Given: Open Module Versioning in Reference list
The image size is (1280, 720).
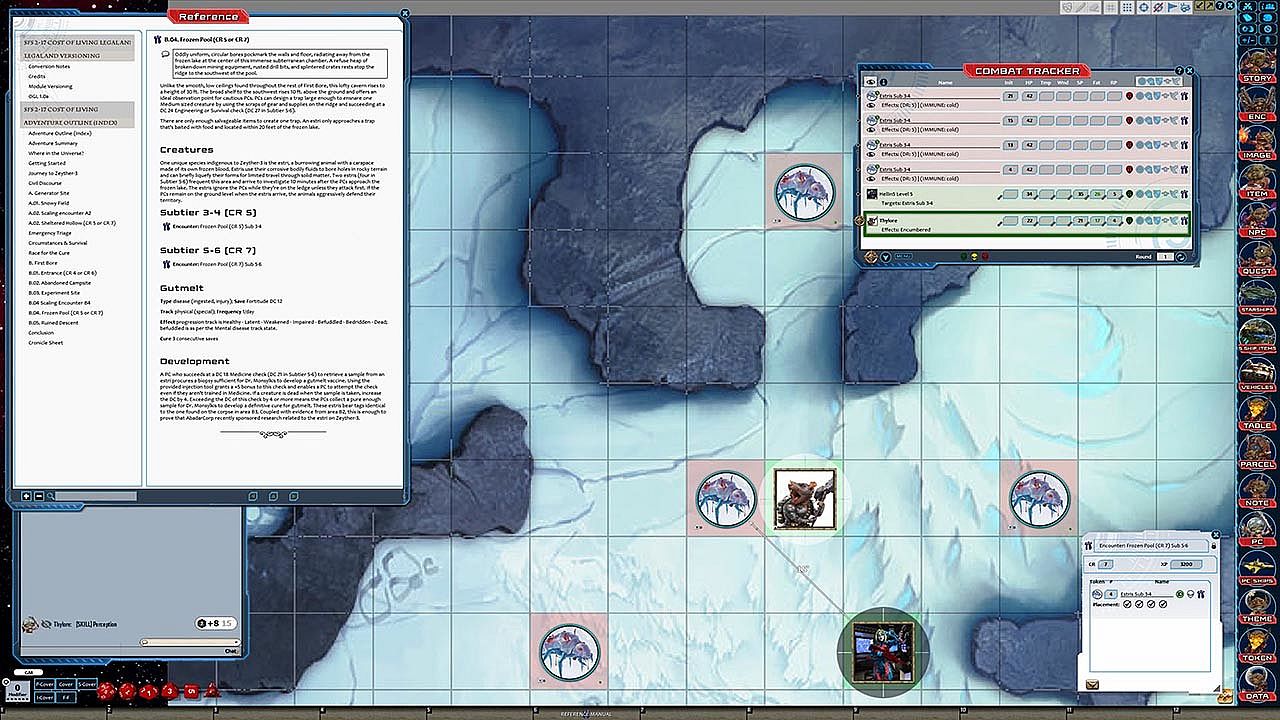Looking at the screenshot, I should 50,86.
